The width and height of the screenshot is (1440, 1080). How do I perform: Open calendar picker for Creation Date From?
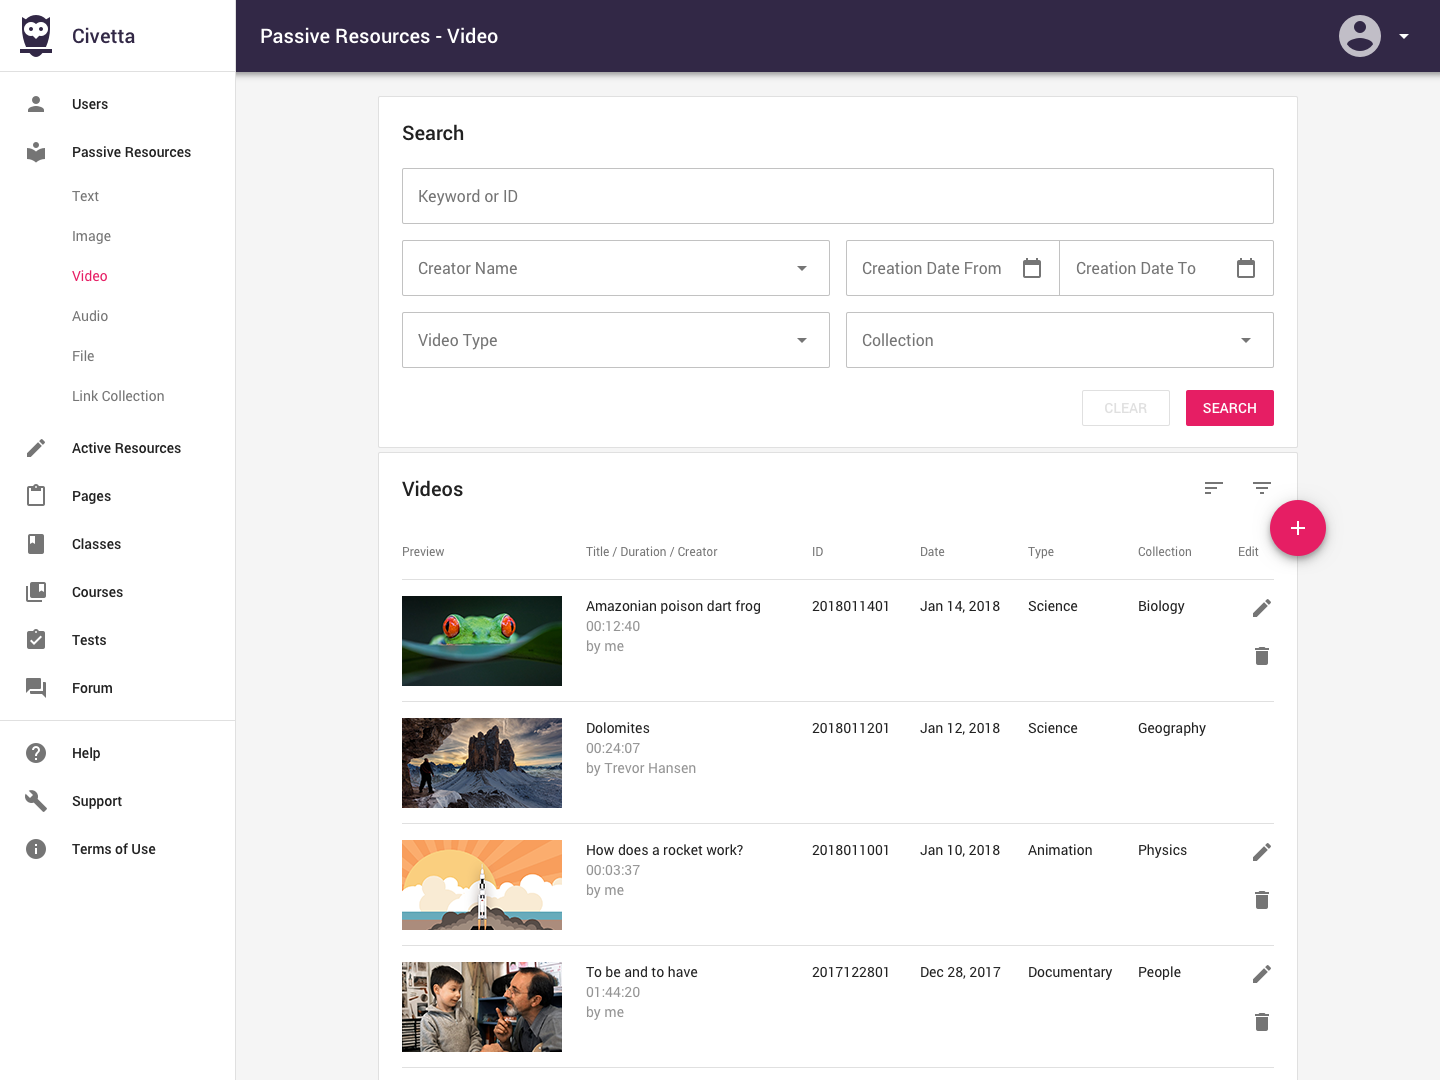[1032, 268]
